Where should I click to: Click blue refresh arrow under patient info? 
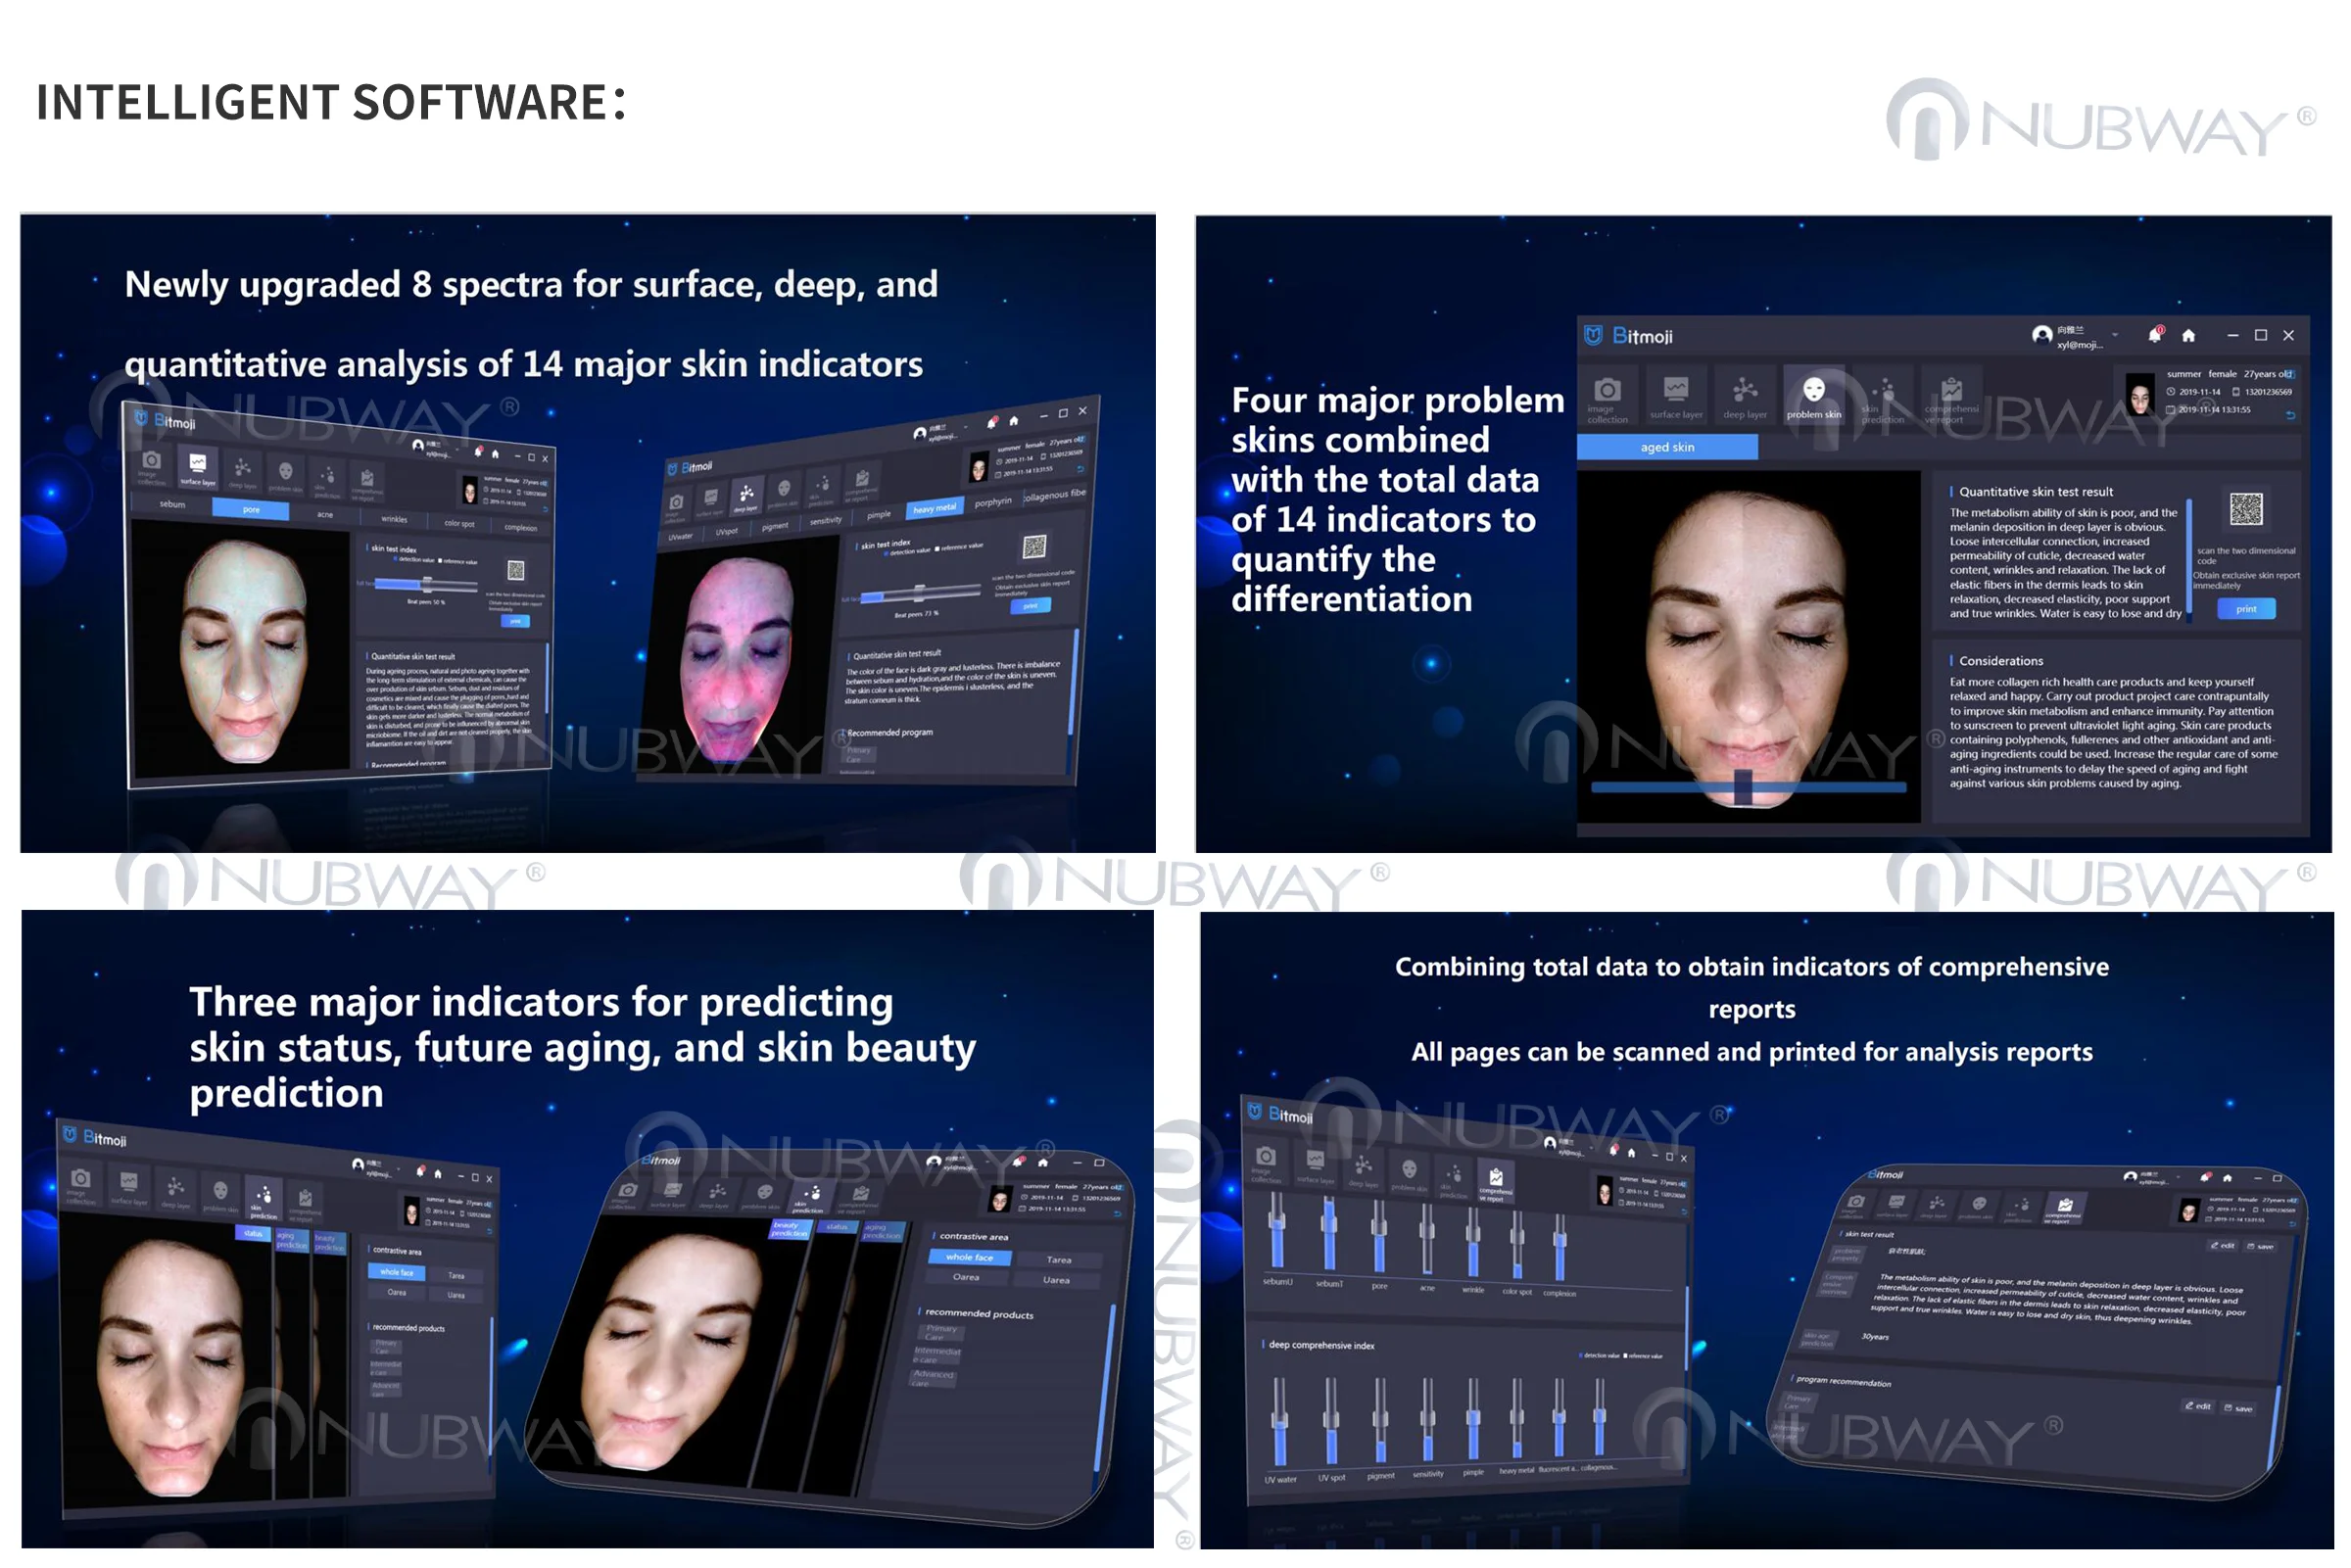[x=2291, y=414]
